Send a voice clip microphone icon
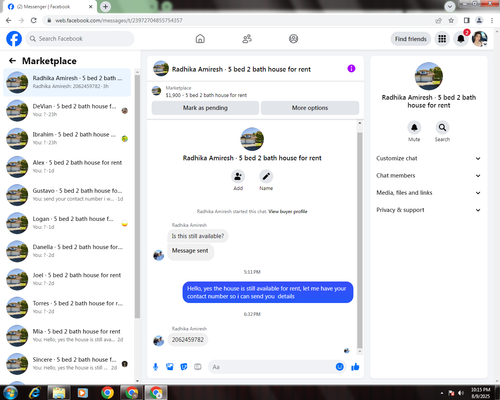 [x=155, y=367]
